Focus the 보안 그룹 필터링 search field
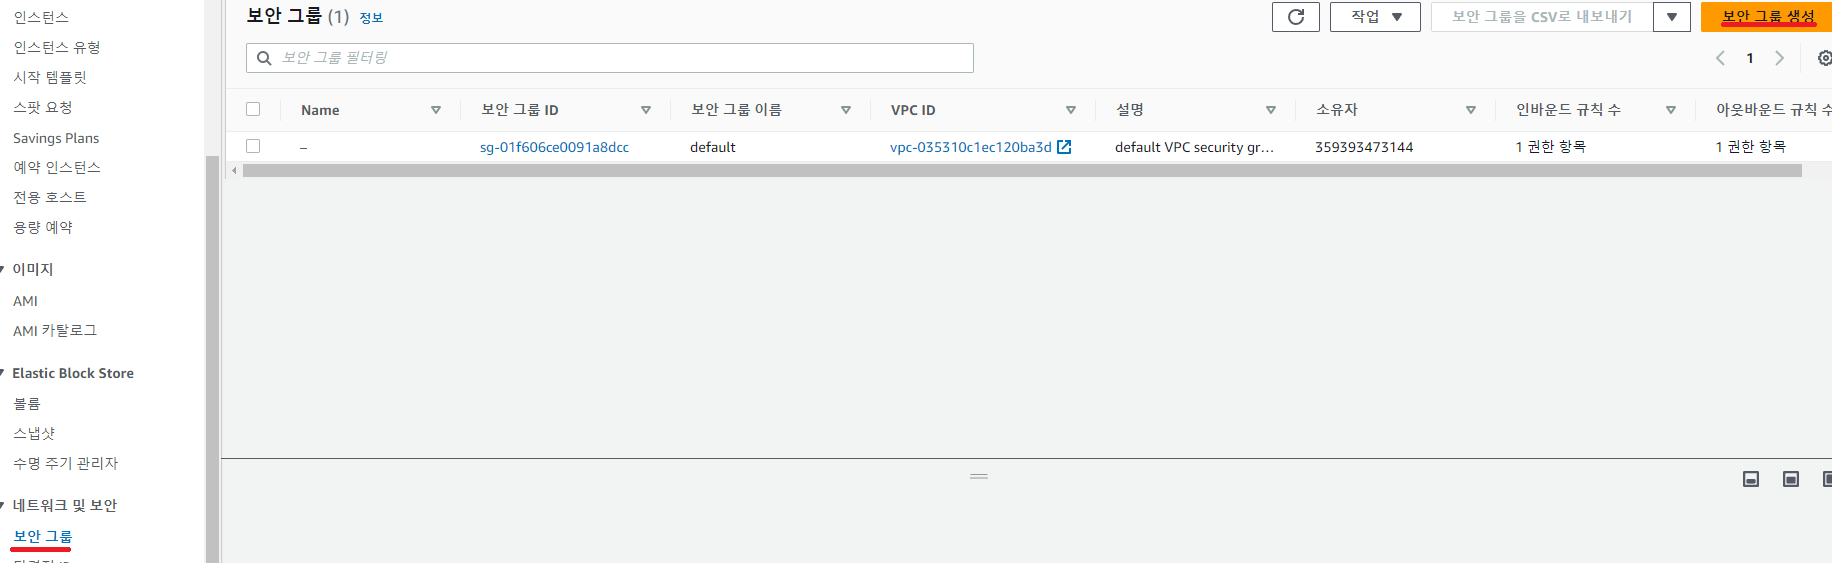Screen dimensions: 1832x563 click(x=610, y=58)
